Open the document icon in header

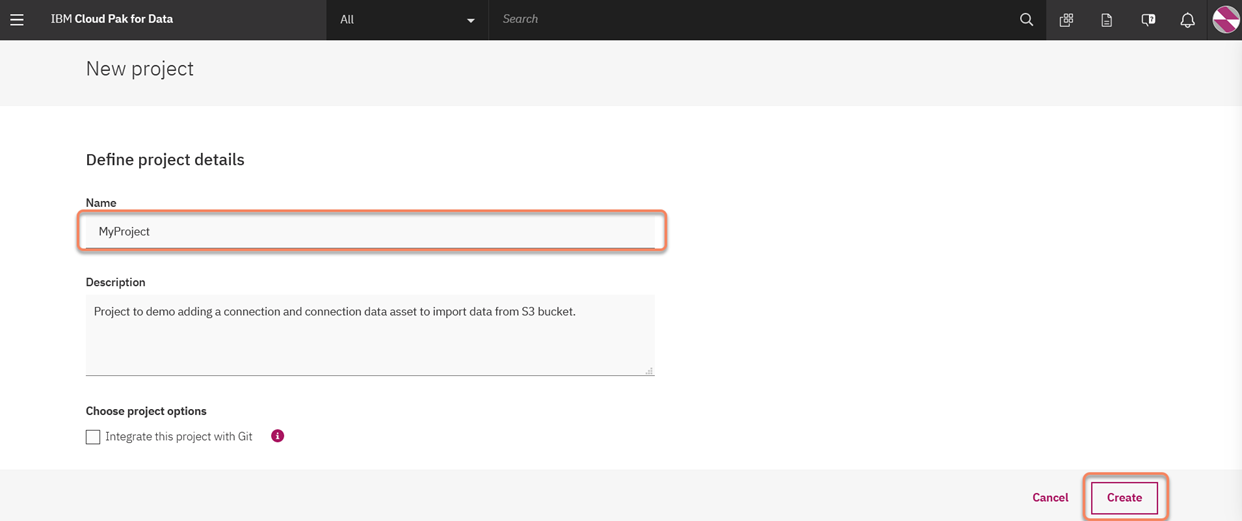1106,19
